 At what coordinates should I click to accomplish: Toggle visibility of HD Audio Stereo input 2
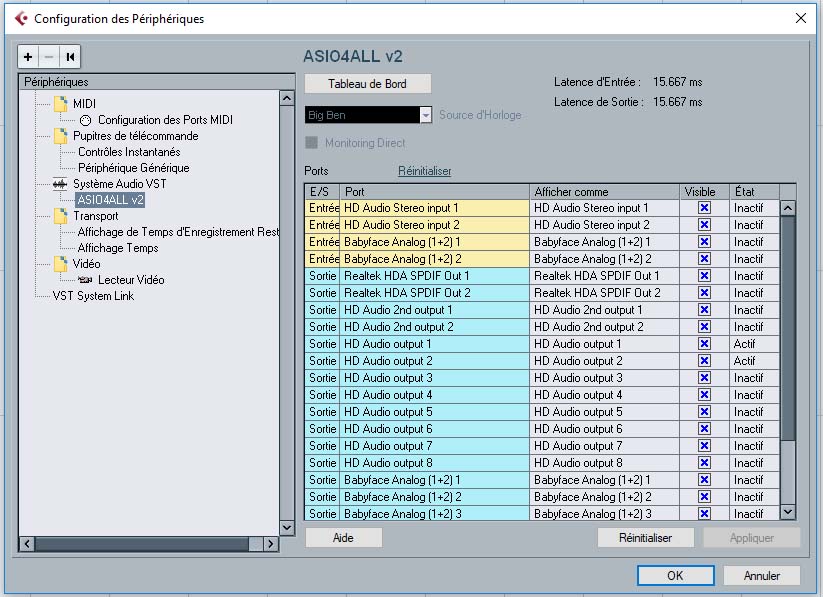tap(704, 225)
